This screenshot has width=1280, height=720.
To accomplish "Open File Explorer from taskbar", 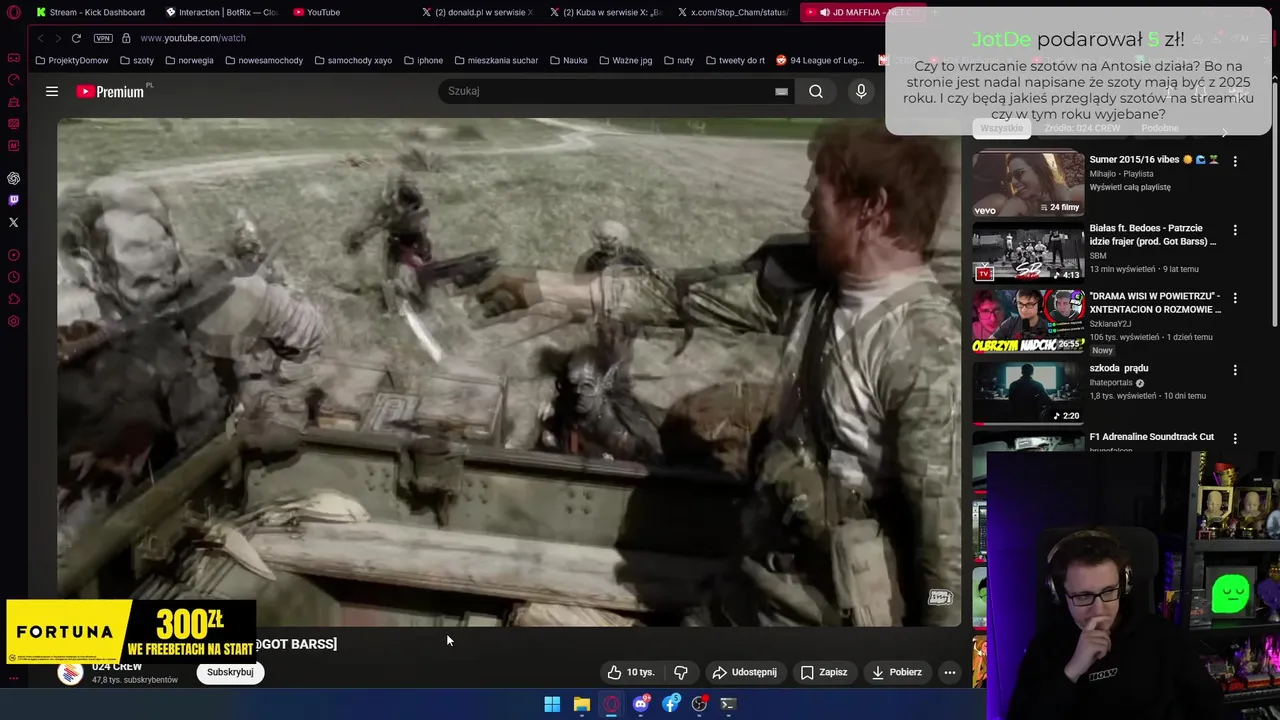I will tap(581, 704).
